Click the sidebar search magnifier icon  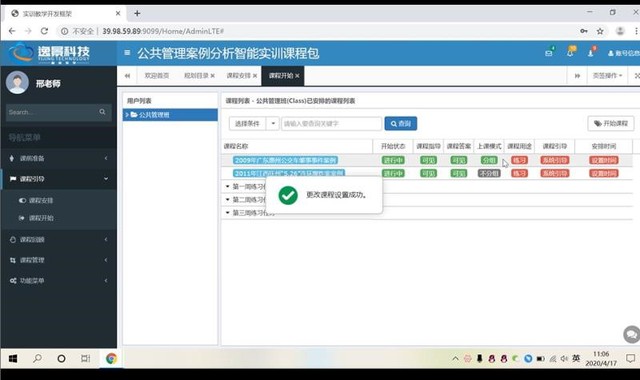point(102,112)
